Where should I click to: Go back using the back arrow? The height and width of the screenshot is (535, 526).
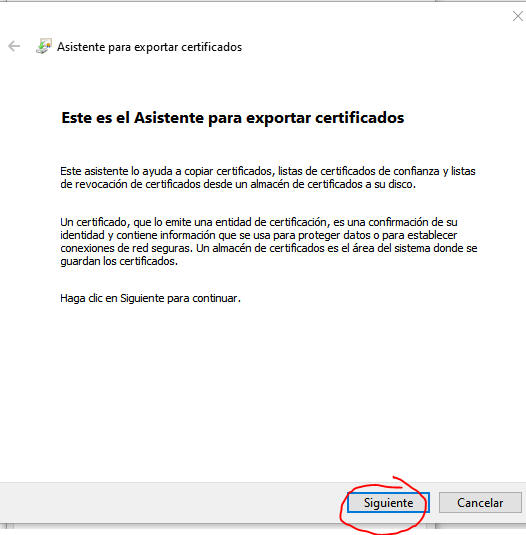click(x=14, y=46)
